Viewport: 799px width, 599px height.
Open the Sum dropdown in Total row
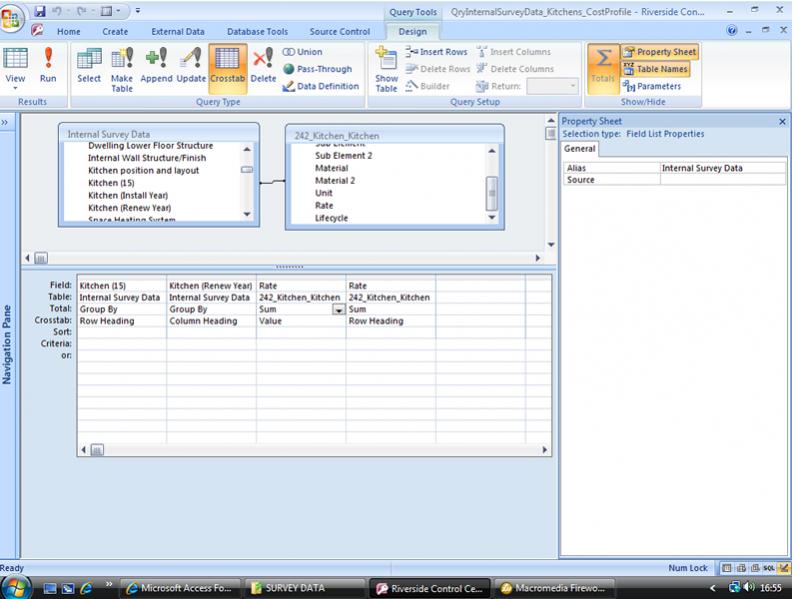339,310
